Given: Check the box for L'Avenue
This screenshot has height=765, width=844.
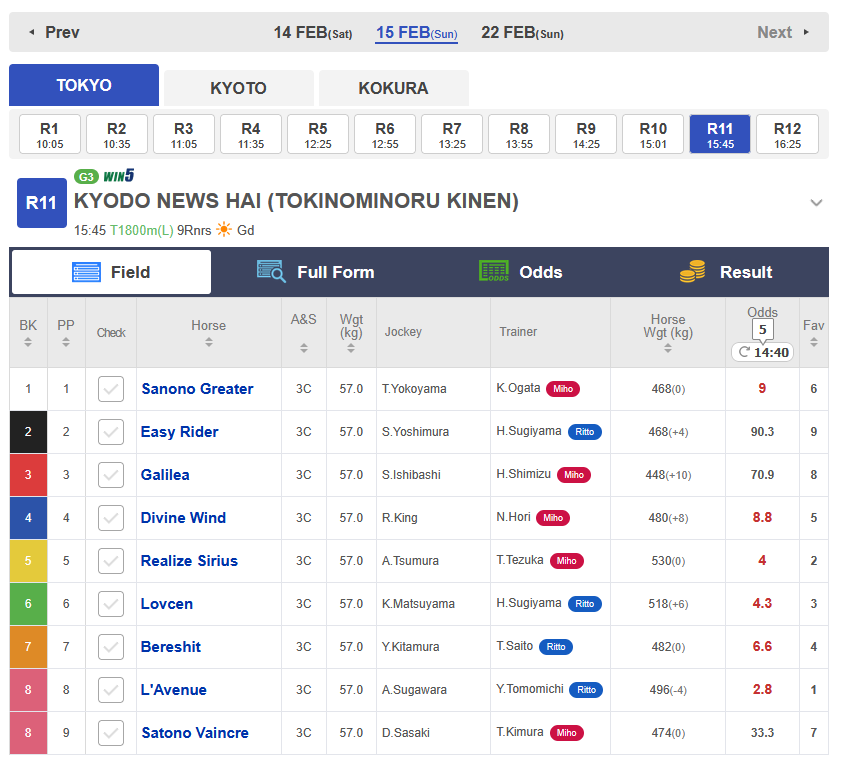Looking at the screenshot, I should (x=111, y=690).
